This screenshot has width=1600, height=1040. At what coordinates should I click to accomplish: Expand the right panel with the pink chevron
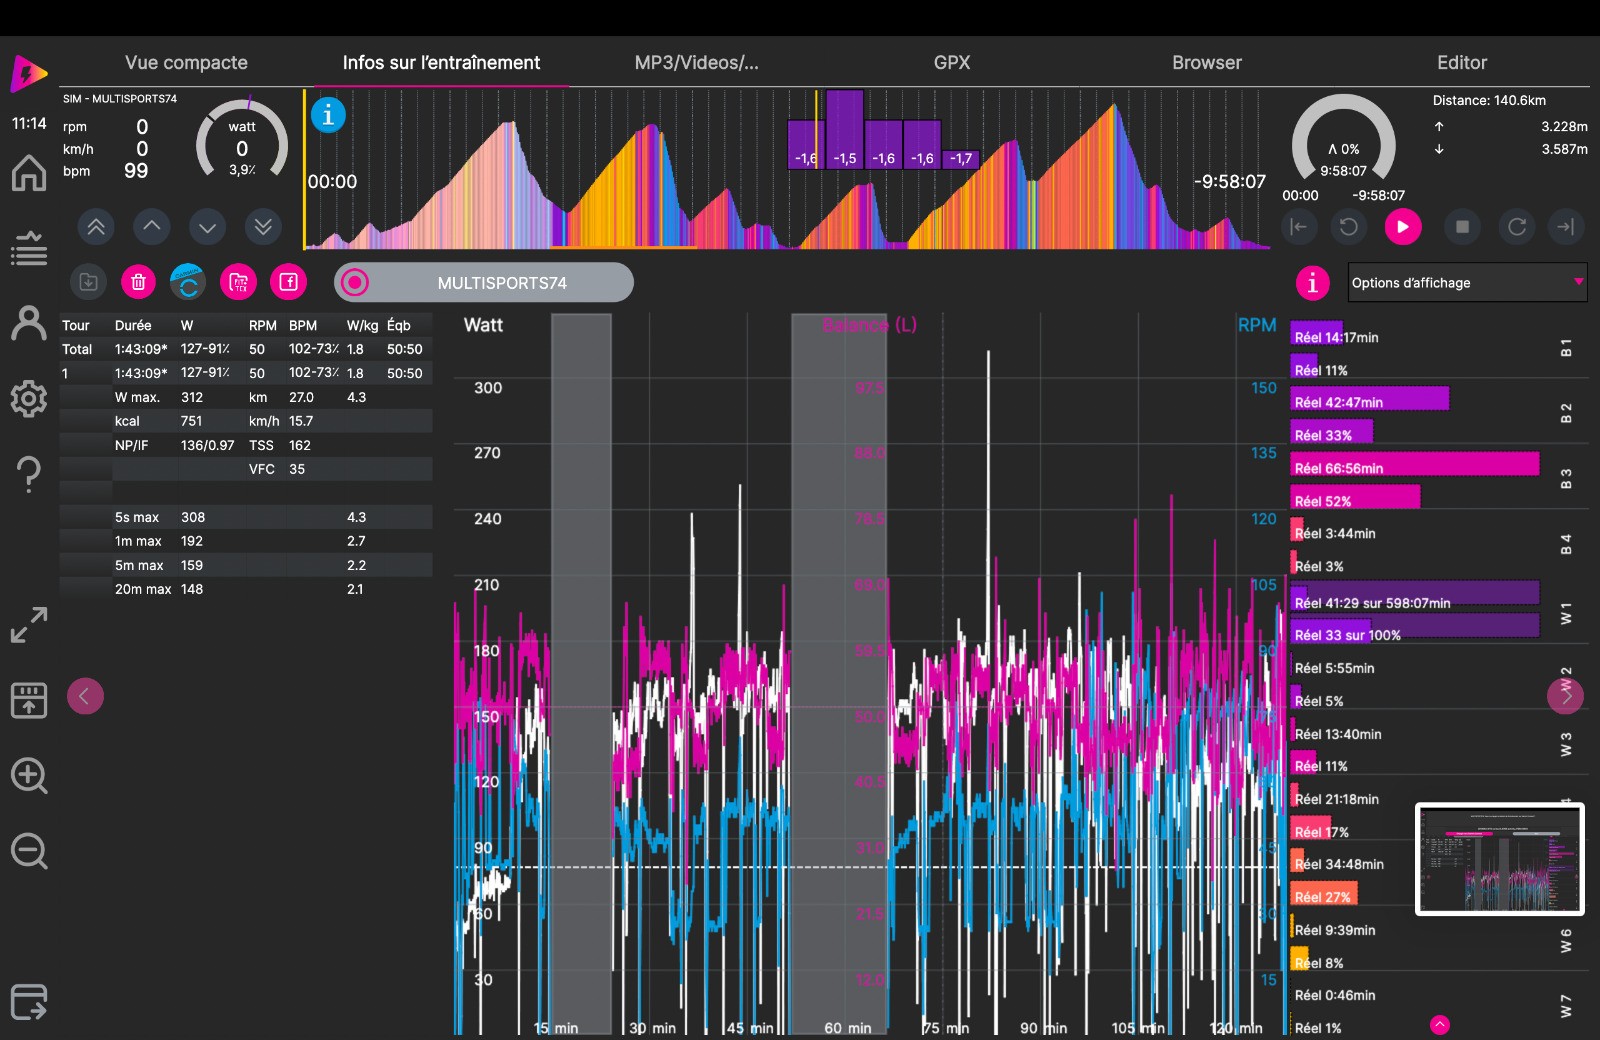point(1565,696)
